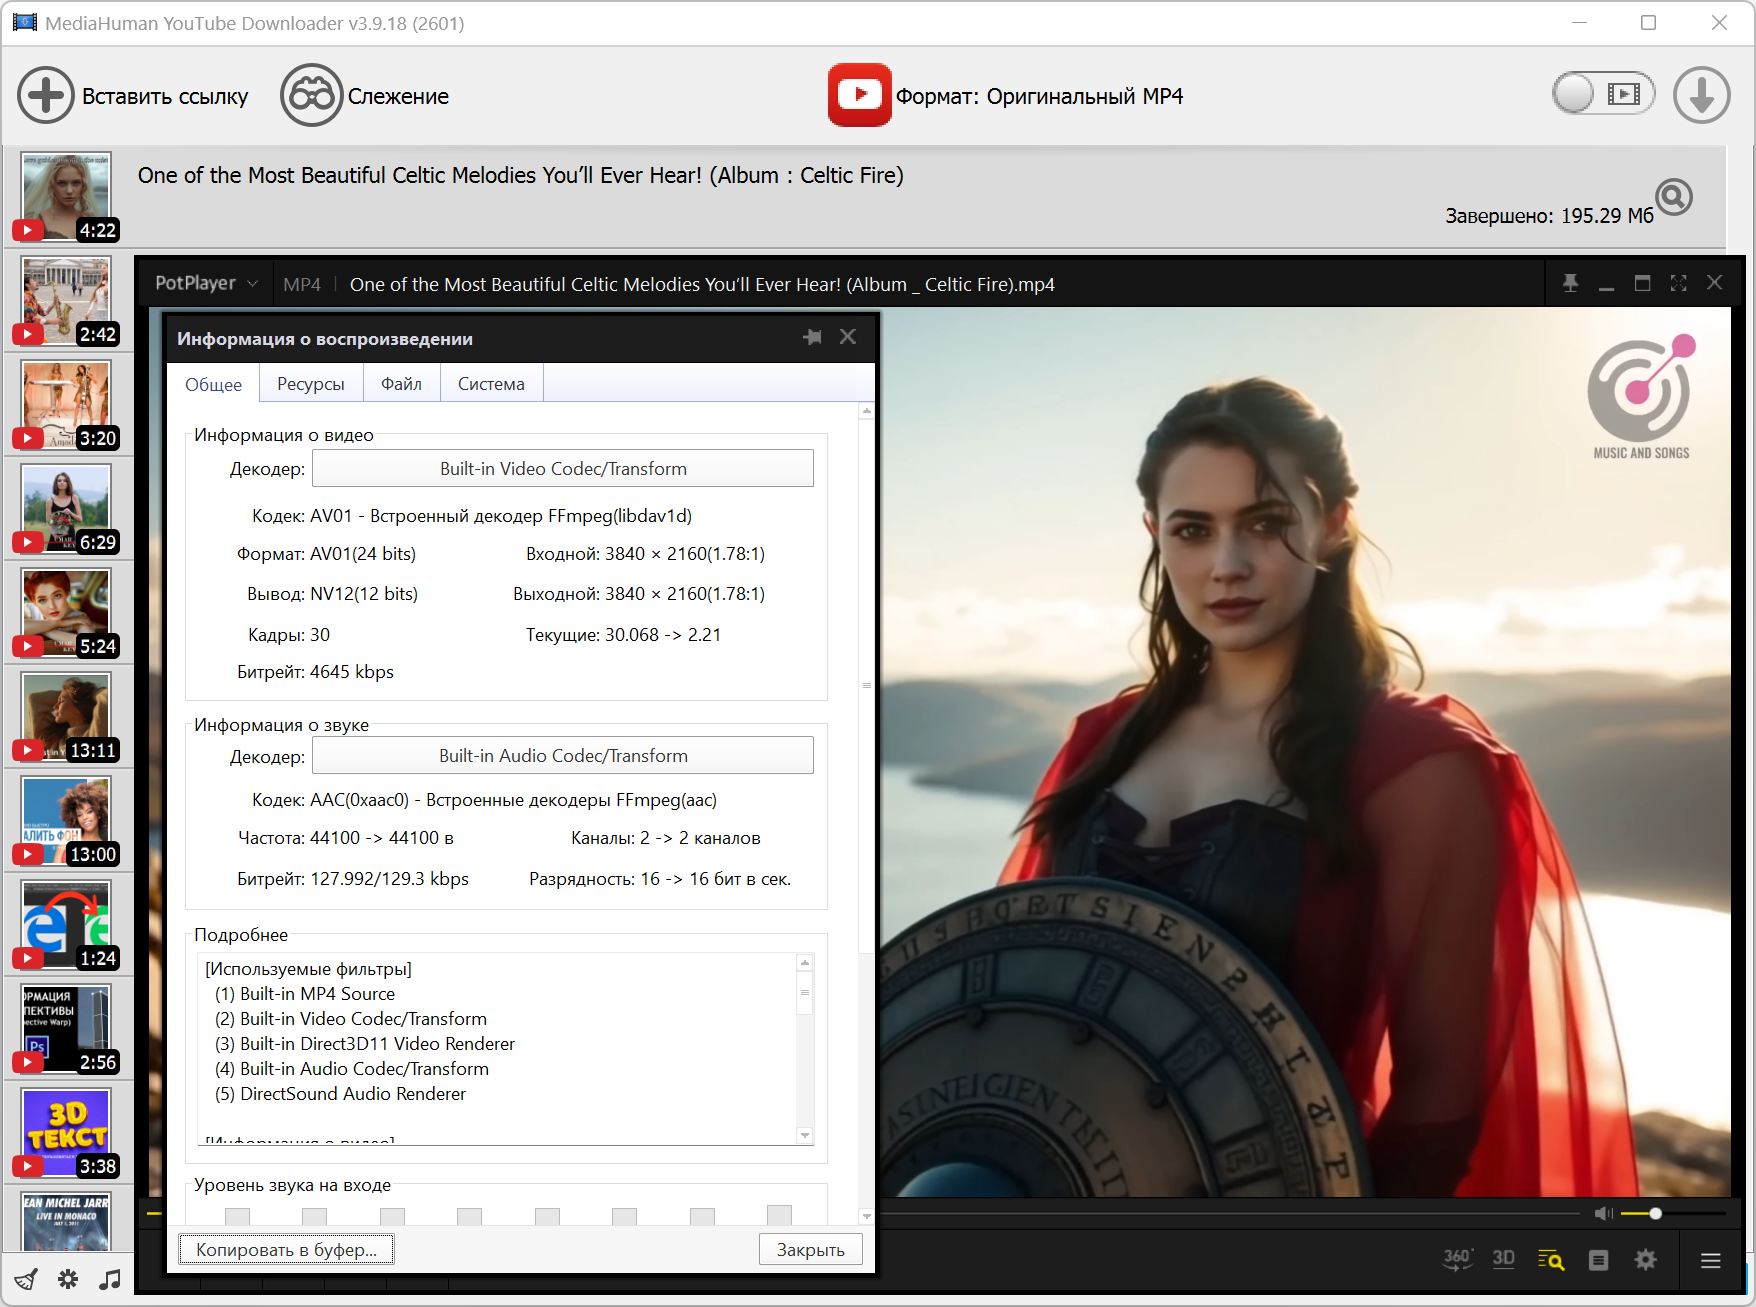Click the download-all arrow icon
The height and width of the screenshot is (1307, 1756).
pos(1701,96)
